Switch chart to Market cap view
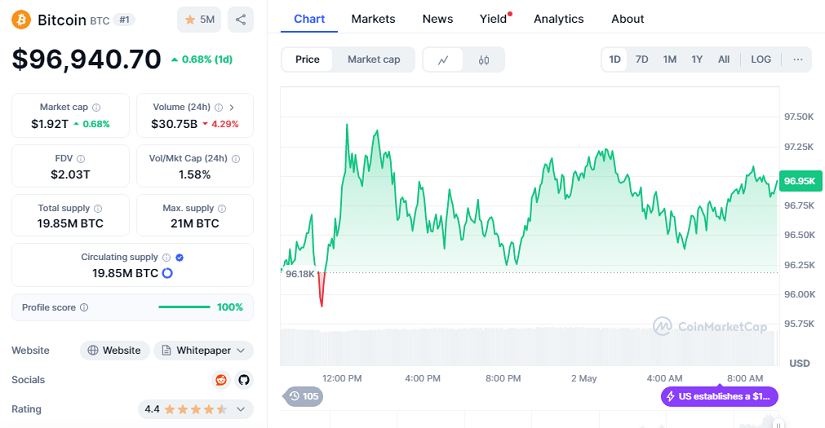Screen dimensions: 825x428 point(373,60)
